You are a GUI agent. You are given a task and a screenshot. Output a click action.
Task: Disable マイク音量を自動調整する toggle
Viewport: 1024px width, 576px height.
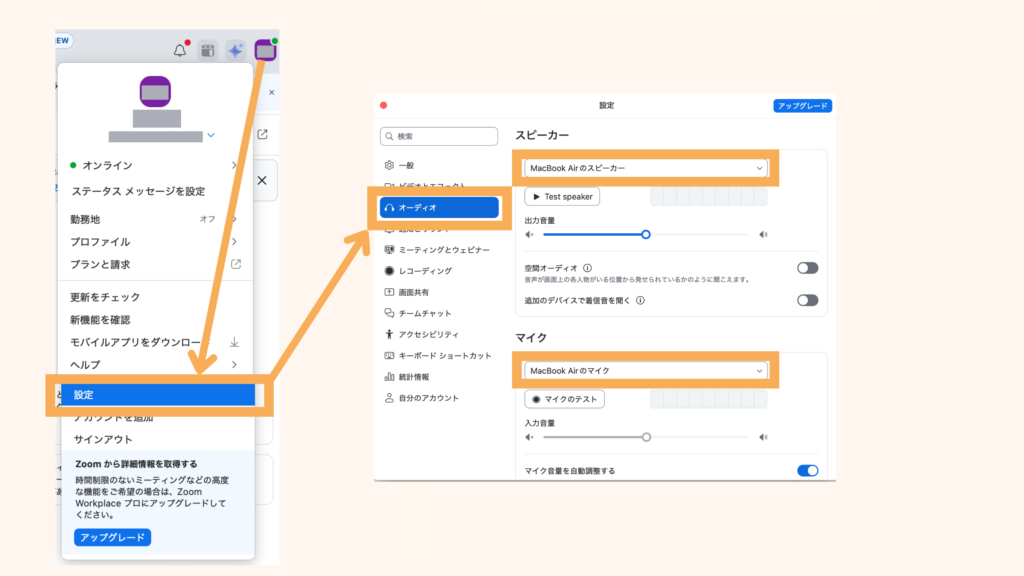pyautogui.click(x=808, y=468)
